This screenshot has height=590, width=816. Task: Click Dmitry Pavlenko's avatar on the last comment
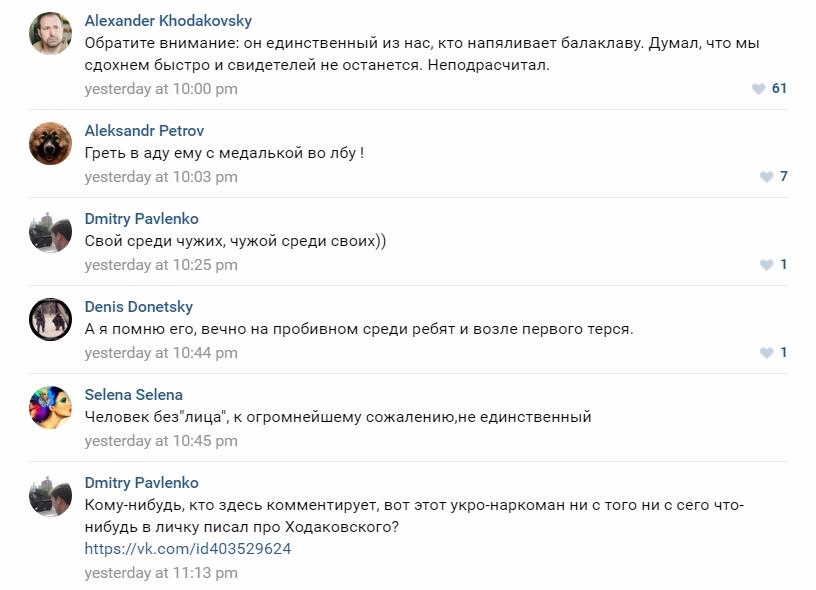click(50, 495)
